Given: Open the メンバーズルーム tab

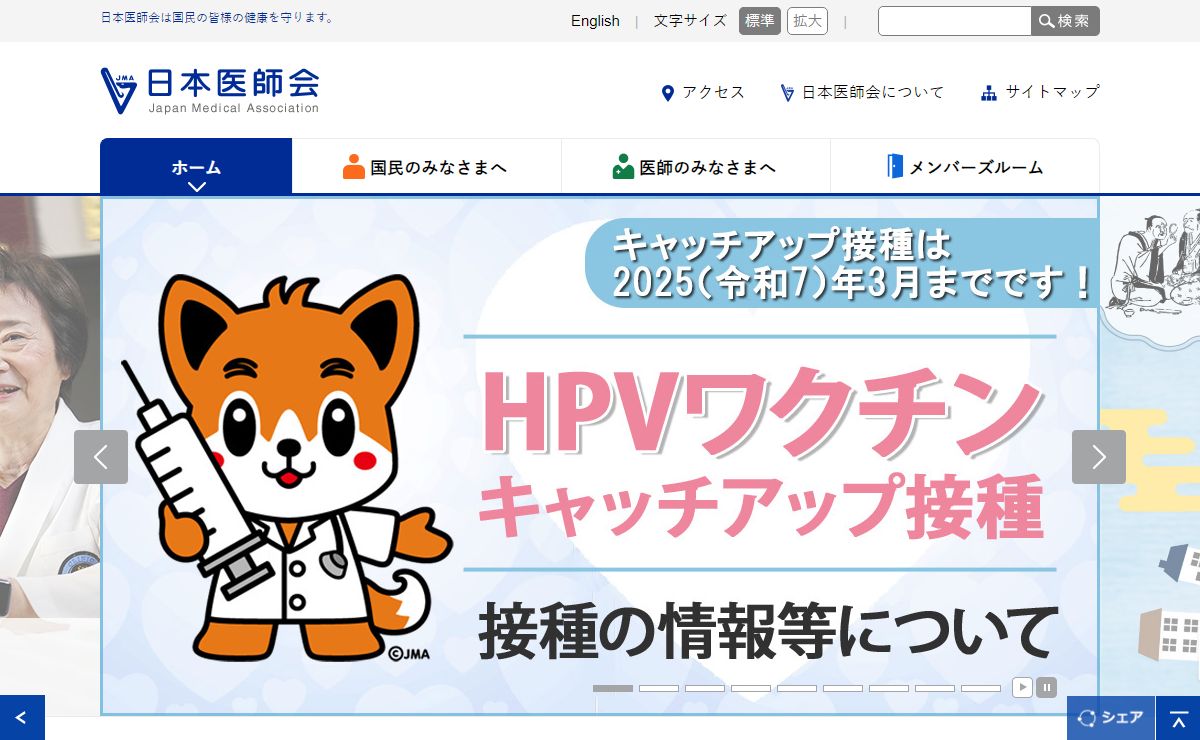Looking at the screenshot, I should (964, 167).
